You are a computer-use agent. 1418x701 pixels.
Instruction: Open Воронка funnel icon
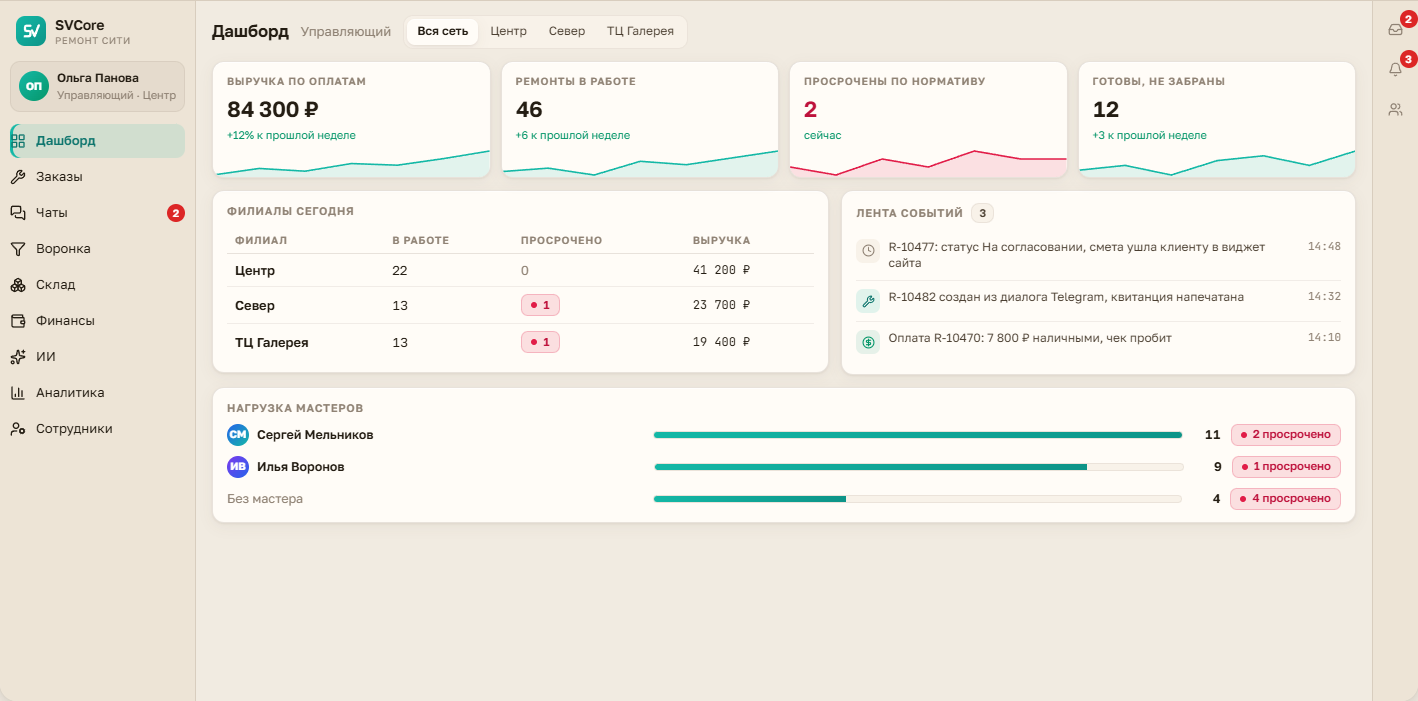(x=18, y=249)
